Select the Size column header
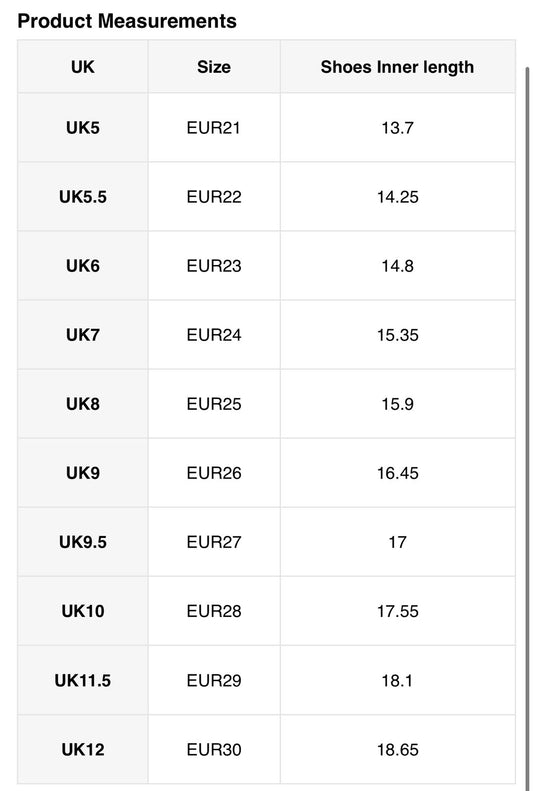The width and height of the screenshot is (533, 791). click(214, 67)
